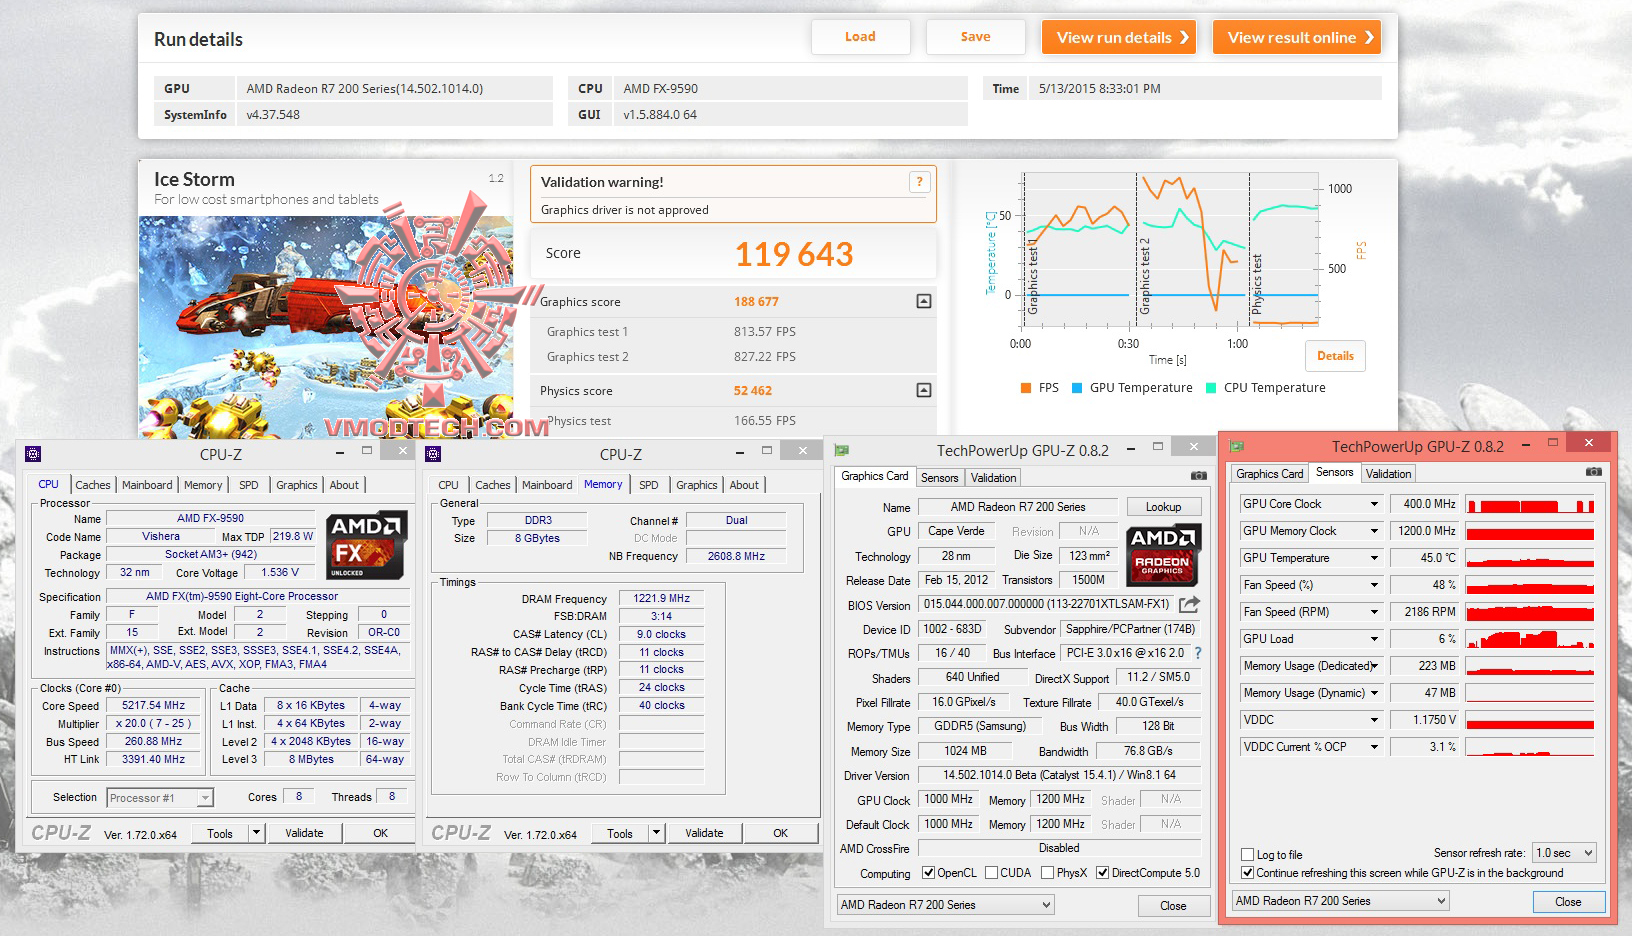This screenshot has width=1632, height=936.
Task: Open the VDDC sensor dropdown
Action: point(1375,720)
